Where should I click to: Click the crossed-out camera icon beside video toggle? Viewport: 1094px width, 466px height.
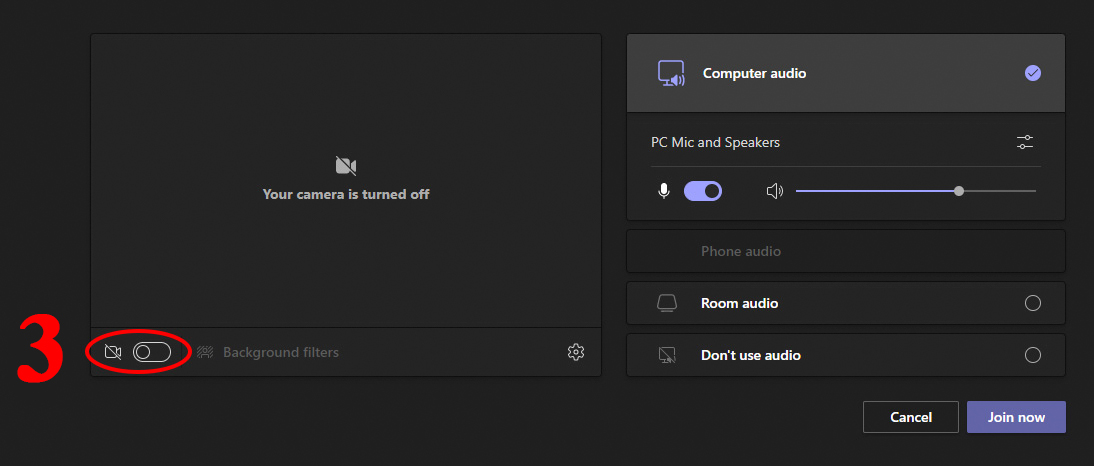(x=113, y=352)
